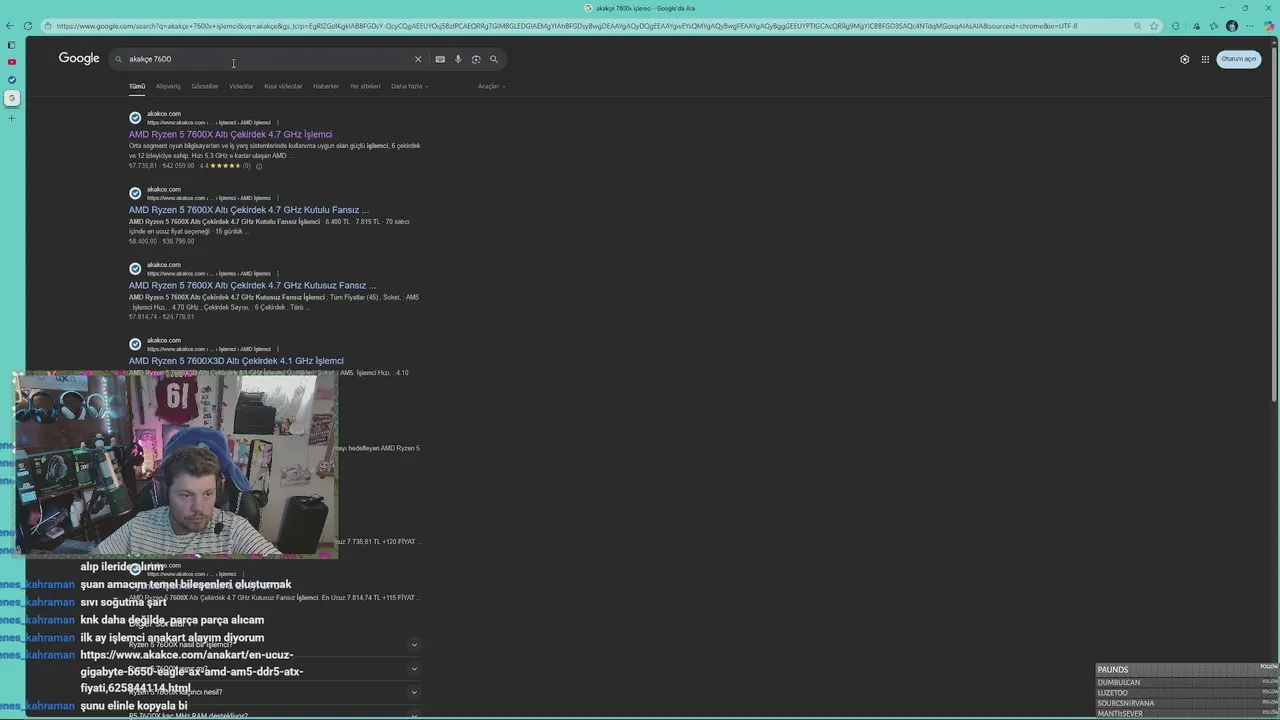Open the on-screen keyboard input tool
The image size is (1280, 720).
click(x=440, y=59)
